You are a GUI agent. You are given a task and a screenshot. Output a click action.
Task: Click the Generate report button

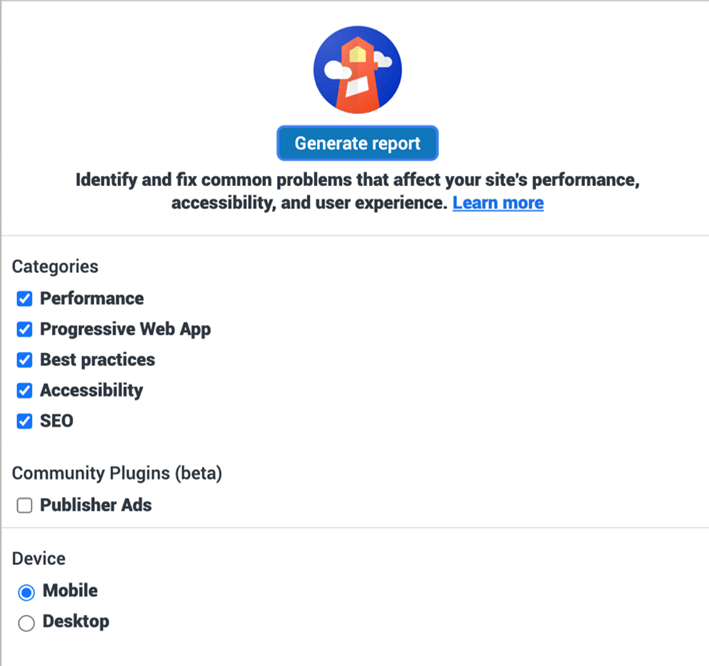(x=358, y=143)
